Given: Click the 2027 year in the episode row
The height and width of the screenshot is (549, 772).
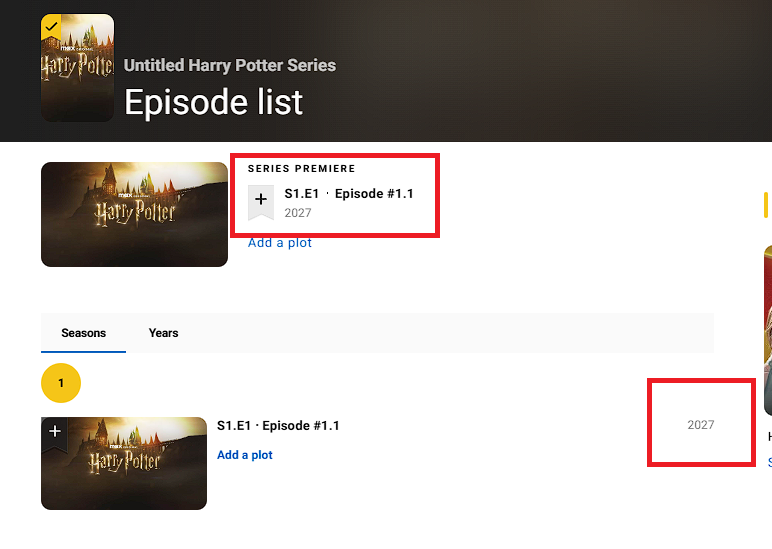Looking at the screenshot, I should click(701, 425).
